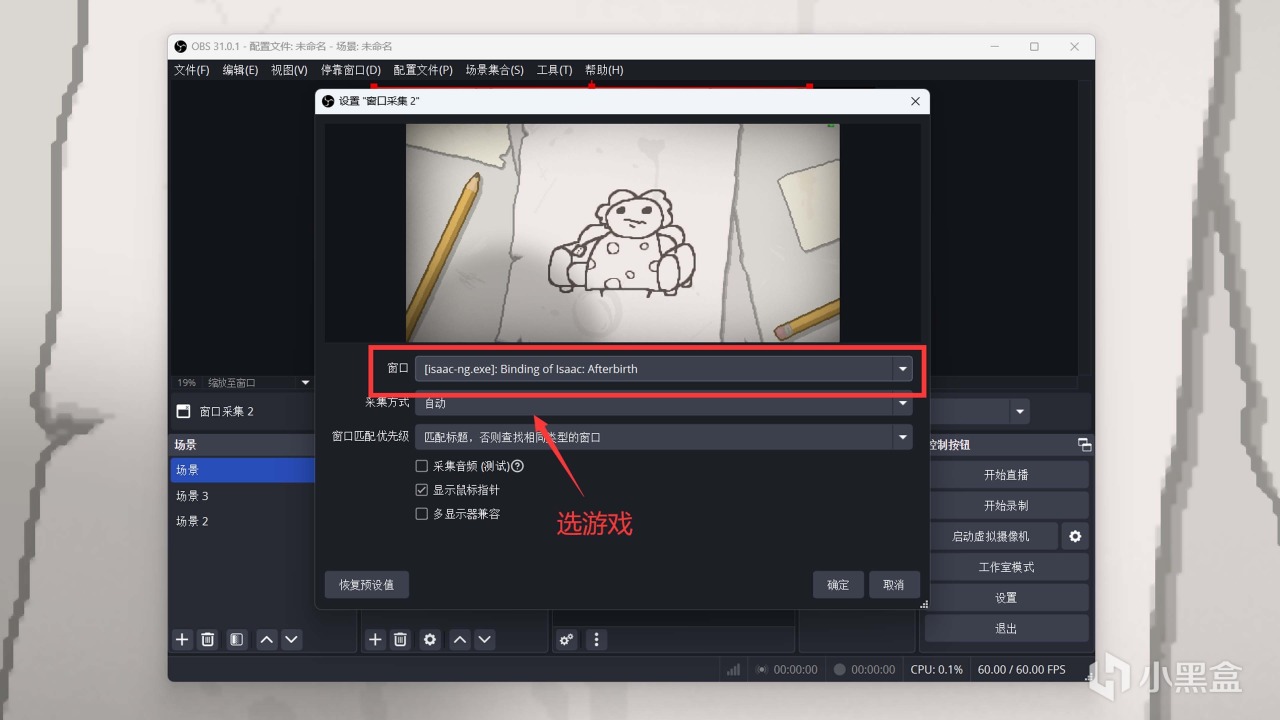Viewport: 1280px width, 720px height.
Task: Add a new scene with the plus icon
Action: (x=182, y=639)
